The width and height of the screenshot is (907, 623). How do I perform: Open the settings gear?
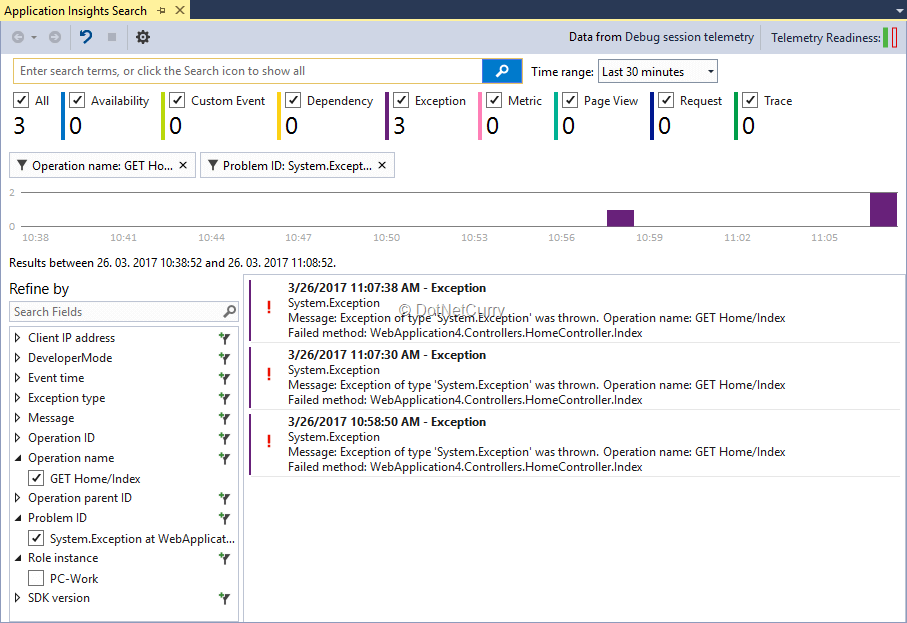pos(142,37)
